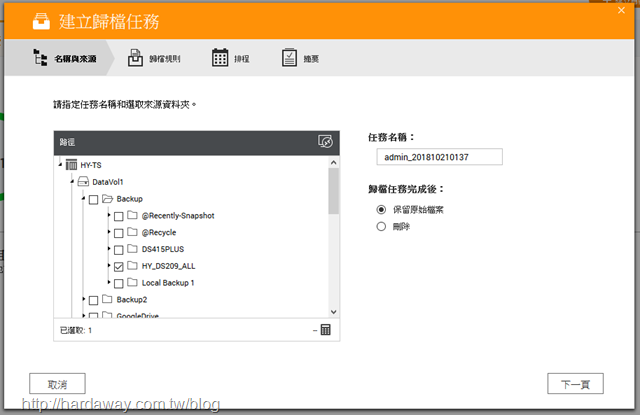Check the Backup2 checkbox

click(x=93, y=300)
